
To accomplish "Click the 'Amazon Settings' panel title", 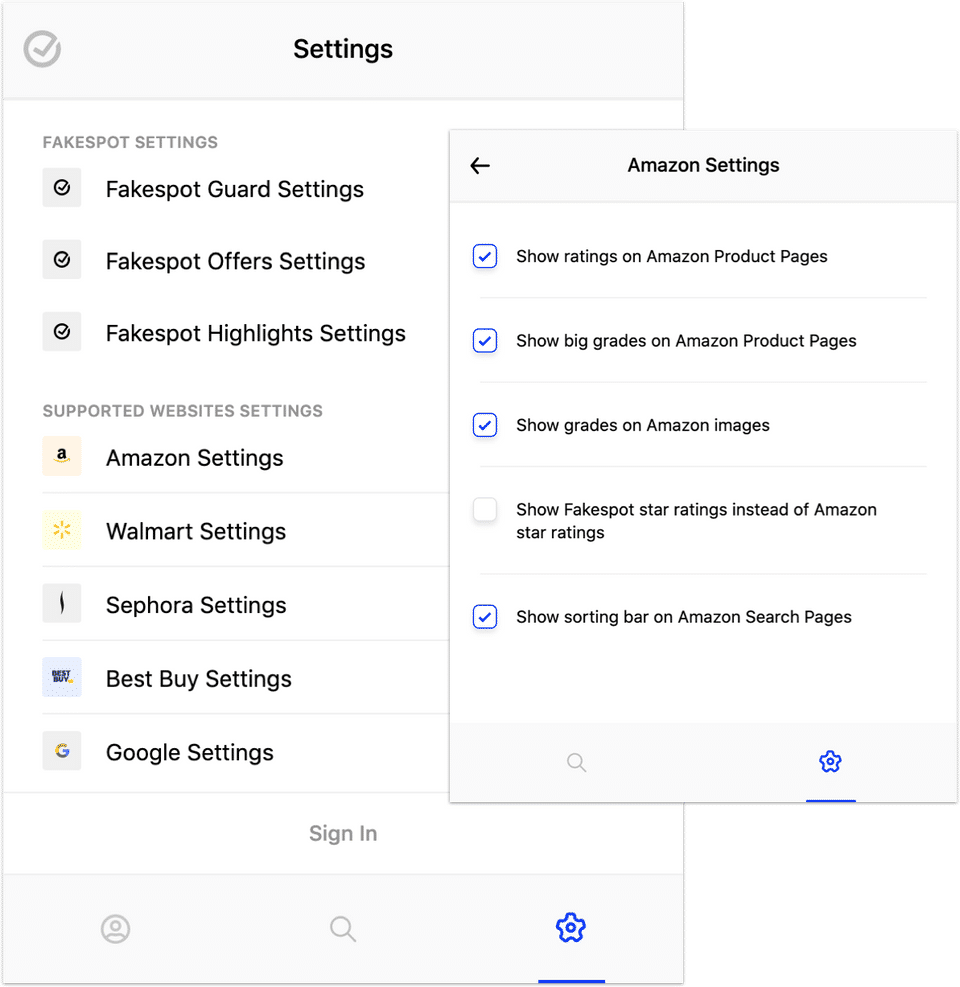I will (x=703, y=165).
